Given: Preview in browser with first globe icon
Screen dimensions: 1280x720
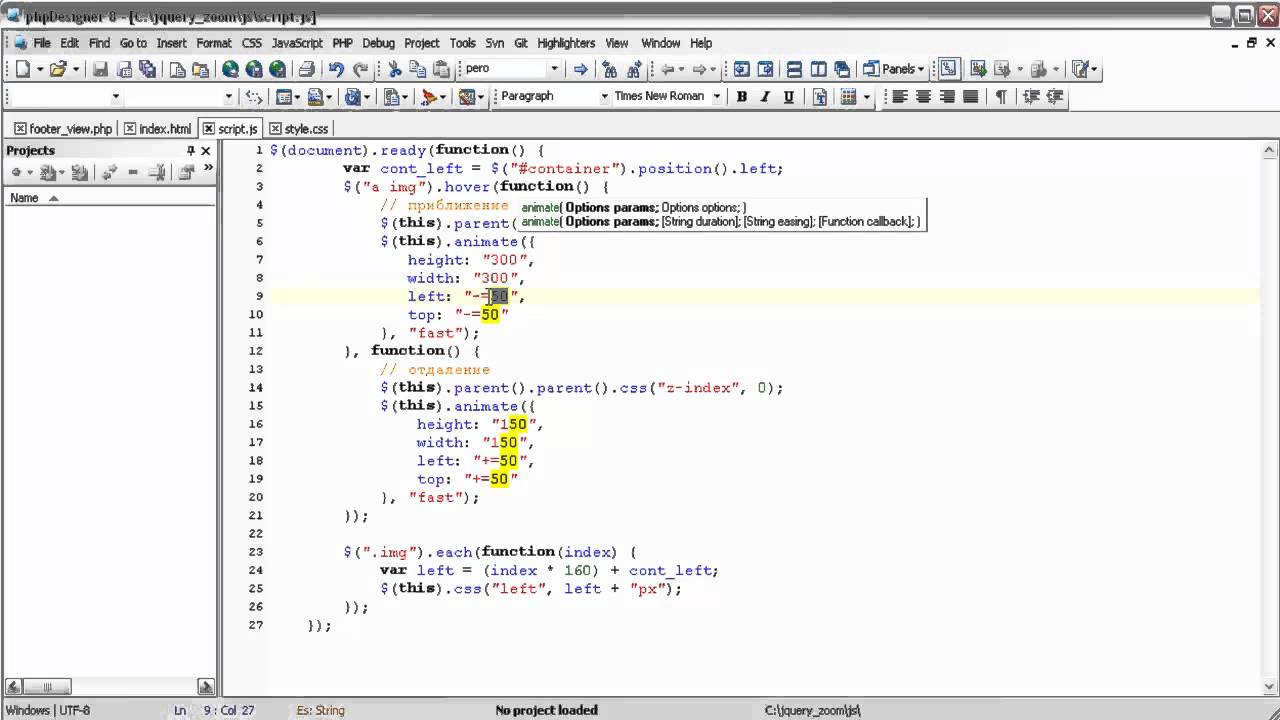Looking at the screenshot, I should (230, 69).
